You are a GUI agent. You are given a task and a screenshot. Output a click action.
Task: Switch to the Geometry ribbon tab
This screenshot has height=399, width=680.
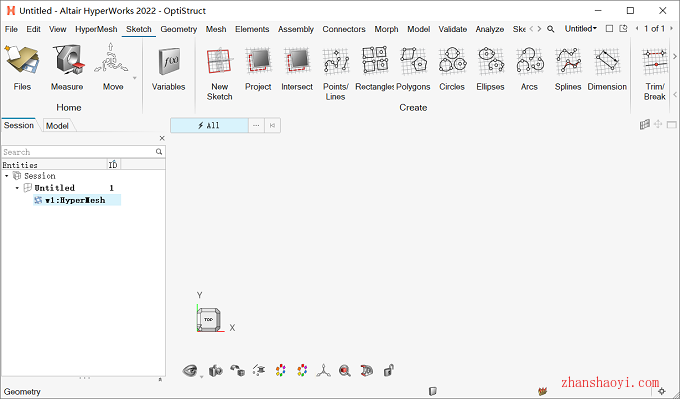[x=179, y=29]
